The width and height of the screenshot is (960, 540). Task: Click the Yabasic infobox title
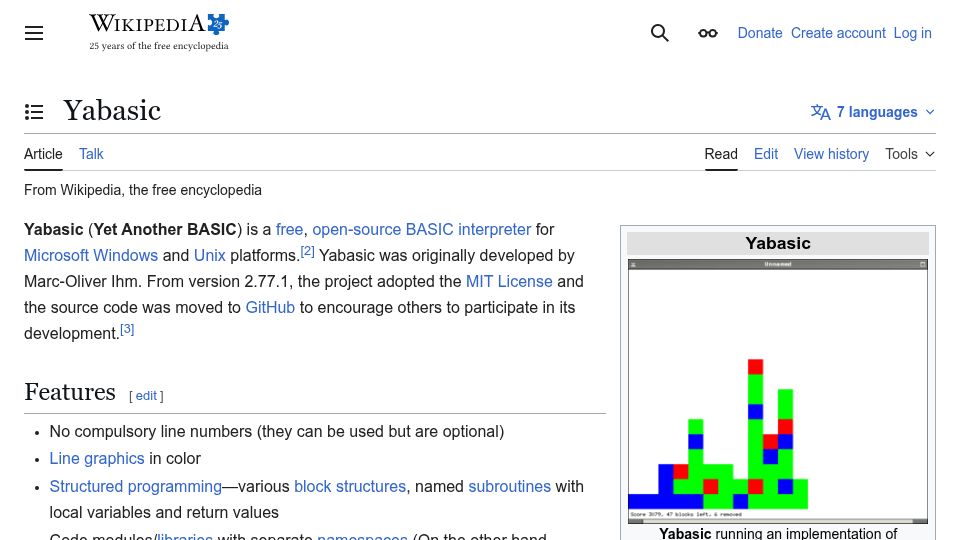(x=778, y=243)
